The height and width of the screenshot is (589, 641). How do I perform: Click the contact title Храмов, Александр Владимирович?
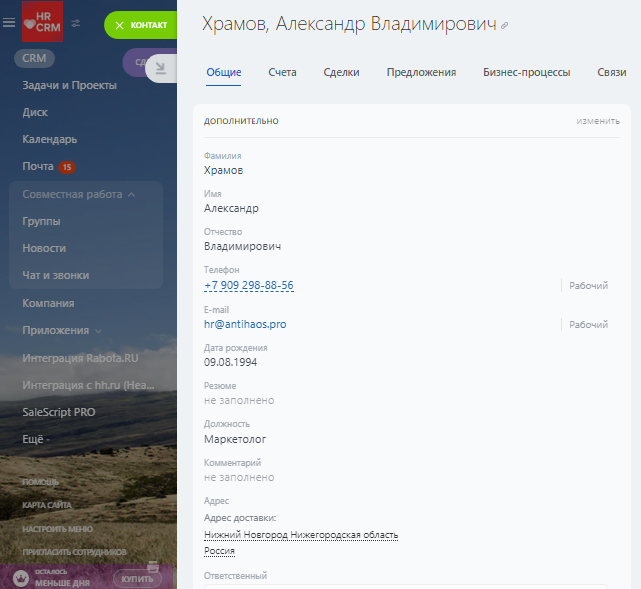click(x=350, y=24)
